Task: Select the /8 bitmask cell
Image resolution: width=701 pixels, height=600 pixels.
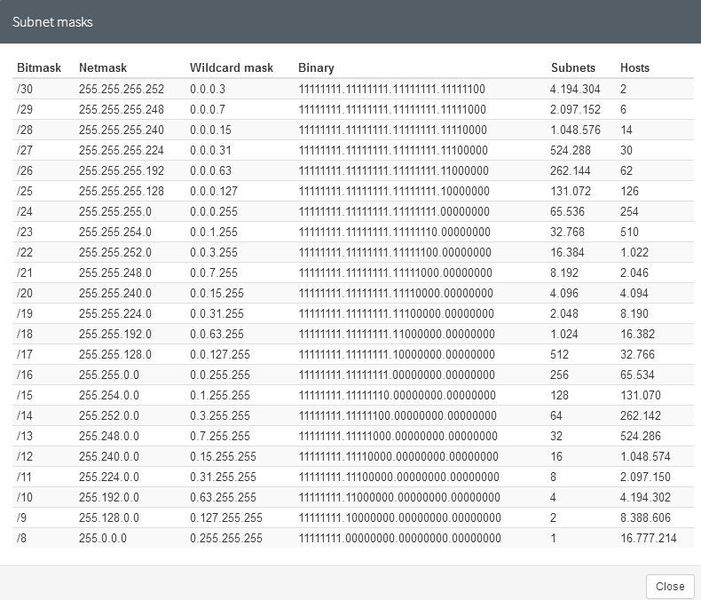Action: (21, 538)
